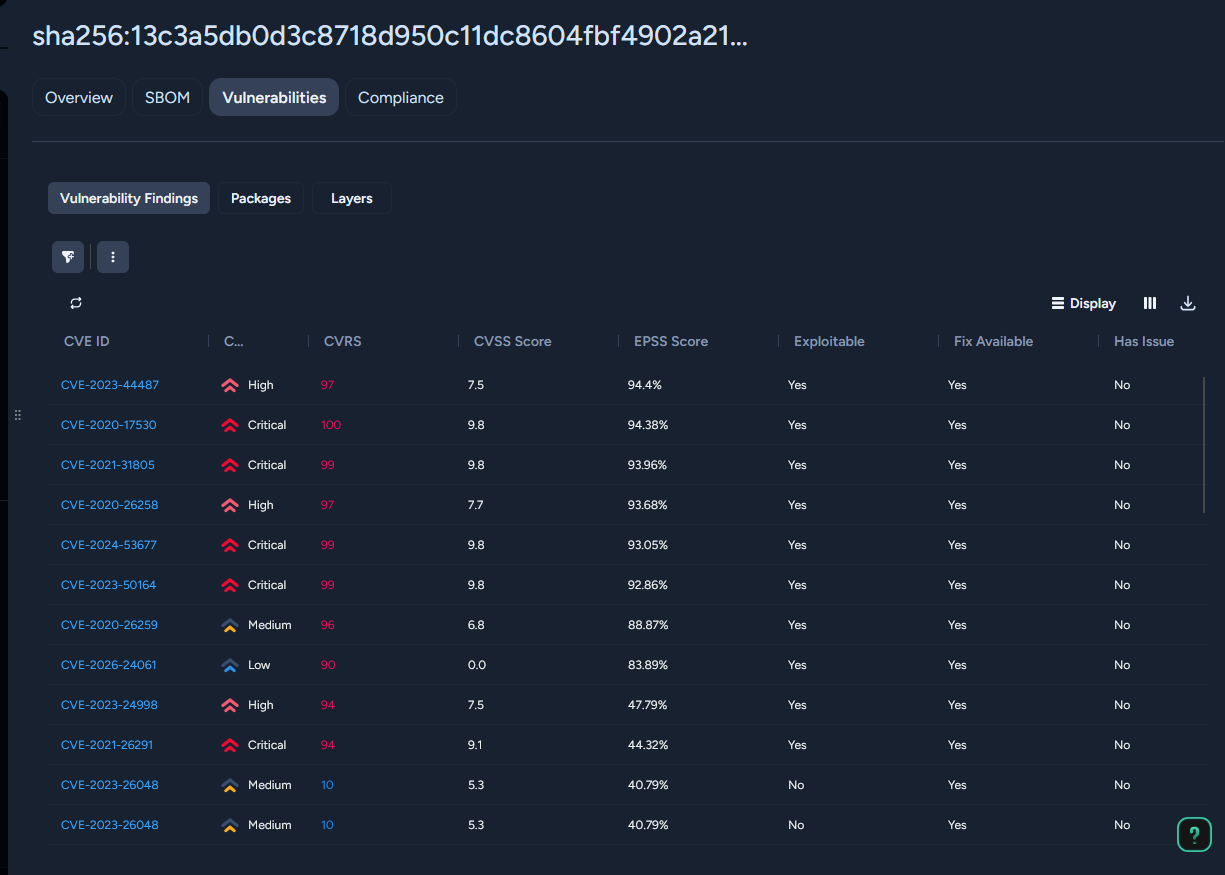Sort by CVE ID column header
1225x875 pixels.
(87, 341)
